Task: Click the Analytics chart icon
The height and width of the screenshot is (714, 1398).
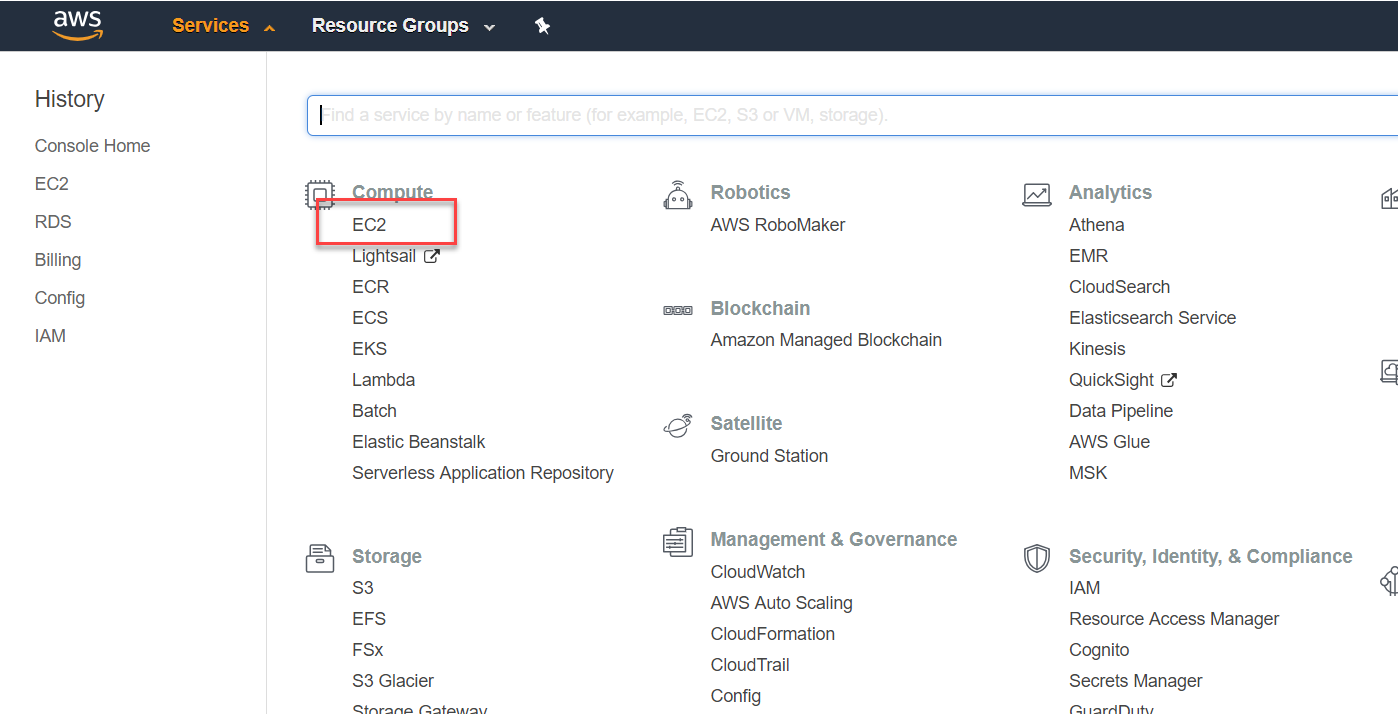Action: [x=1037, y=193]
